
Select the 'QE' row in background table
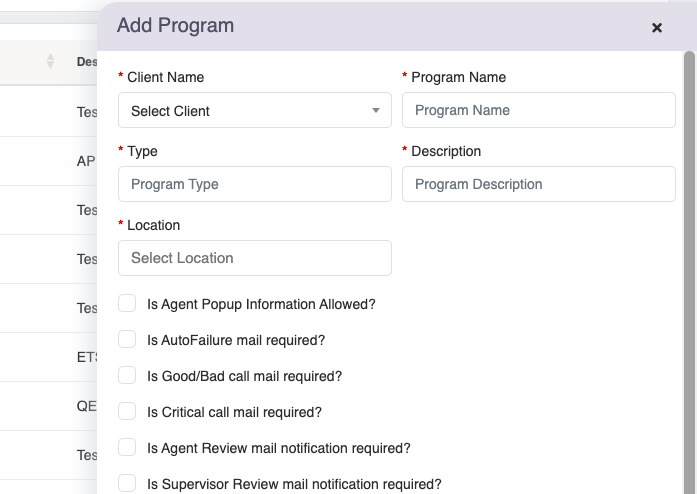coord(86,406)
